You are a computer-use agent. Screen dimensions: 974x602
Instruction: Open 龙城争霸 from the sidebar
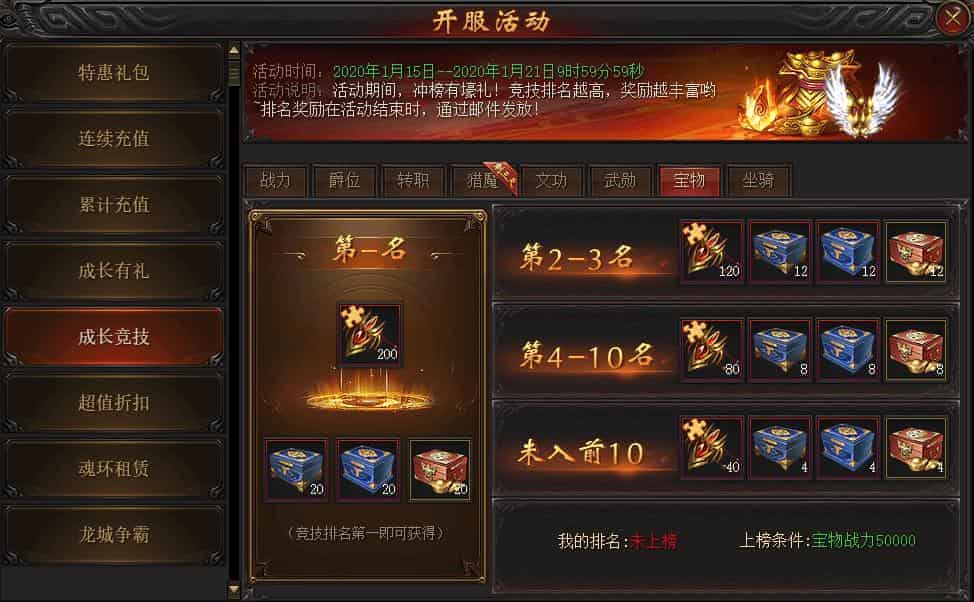(x=113, y=534)
